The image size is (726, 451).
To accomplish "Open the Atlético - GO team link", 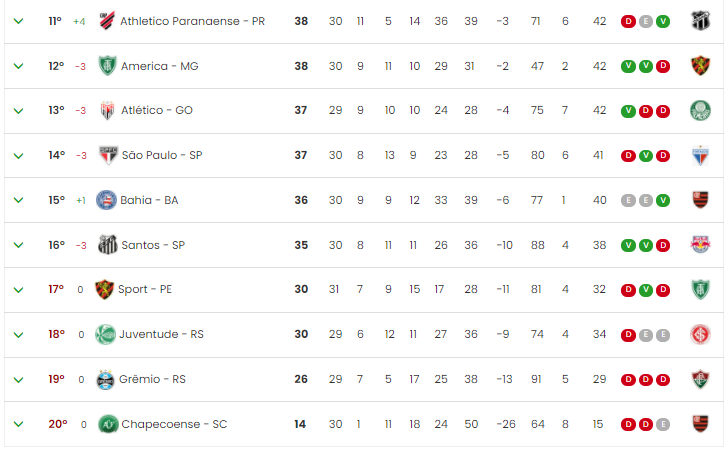I will pos(156,110).
